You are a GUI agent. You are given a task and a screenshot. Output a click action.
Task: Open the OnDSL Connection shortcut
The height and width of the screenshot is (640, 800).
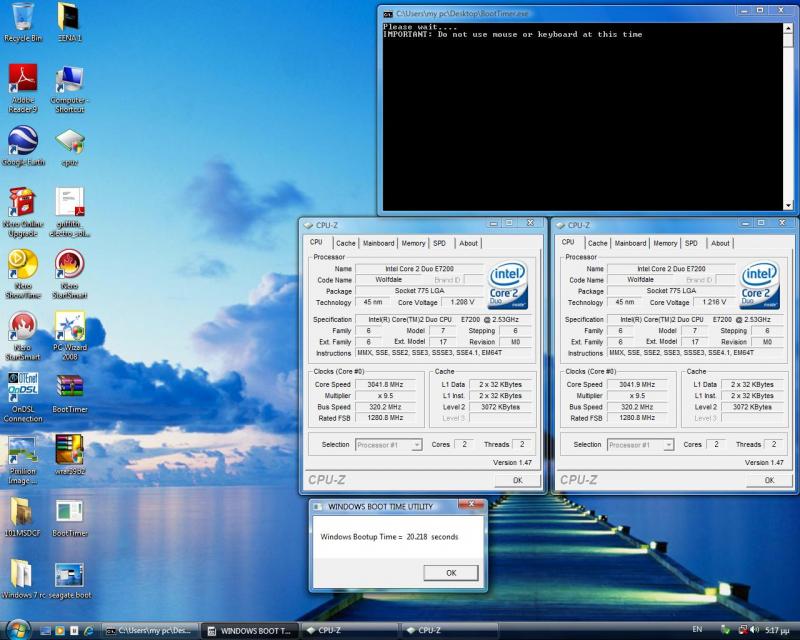(22, 398)
